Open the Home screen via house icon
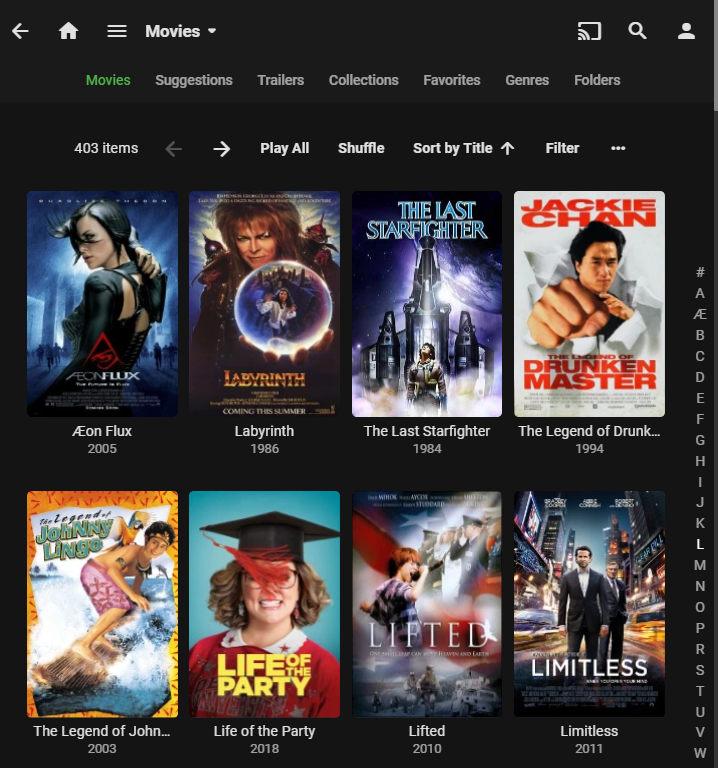The width and height of the screenshot is (718, 768). tap(69, 31)
